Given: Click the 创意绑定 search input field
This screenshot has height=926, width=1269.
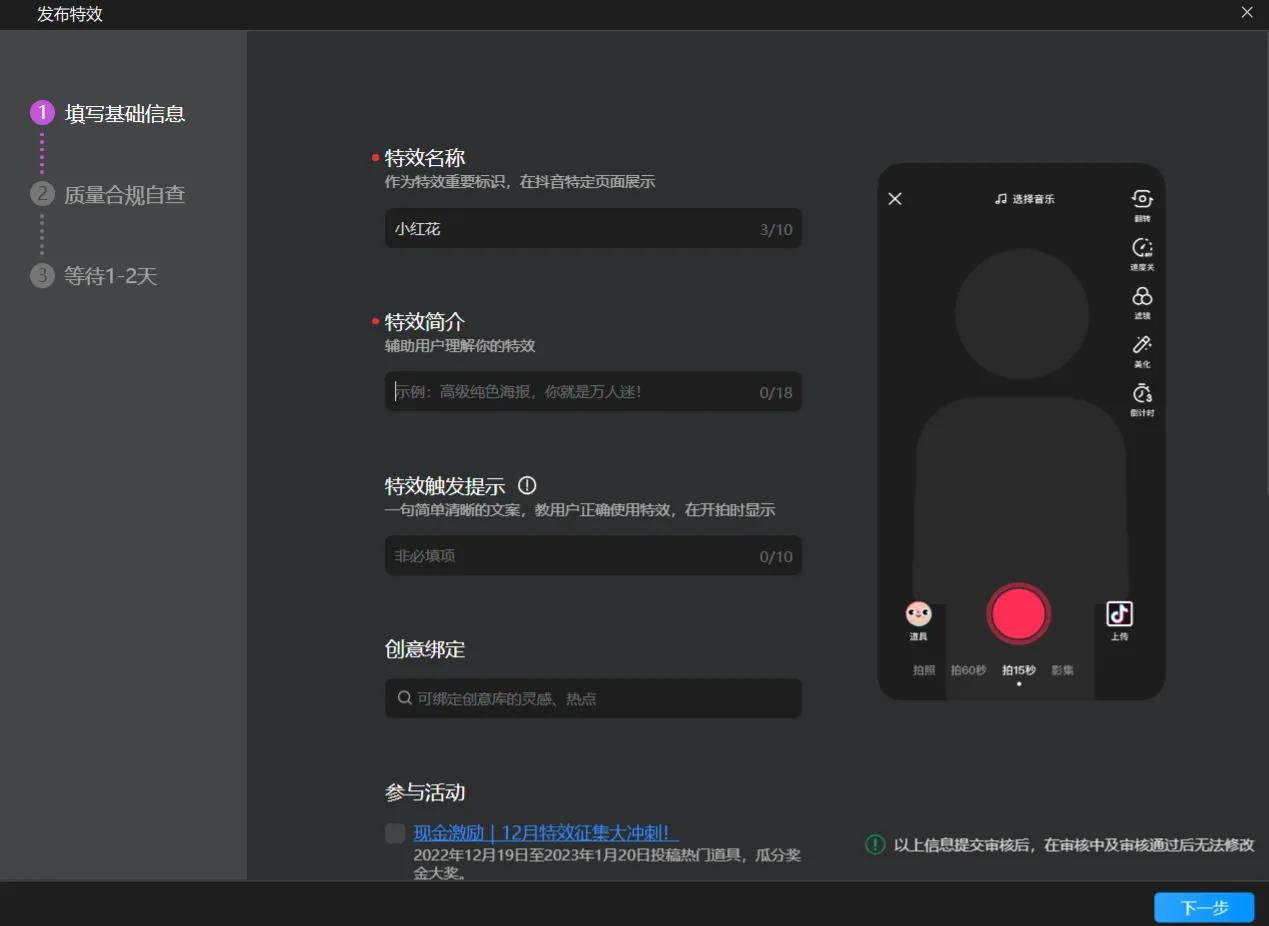Looking at the screenshot, I should [593, 698].
